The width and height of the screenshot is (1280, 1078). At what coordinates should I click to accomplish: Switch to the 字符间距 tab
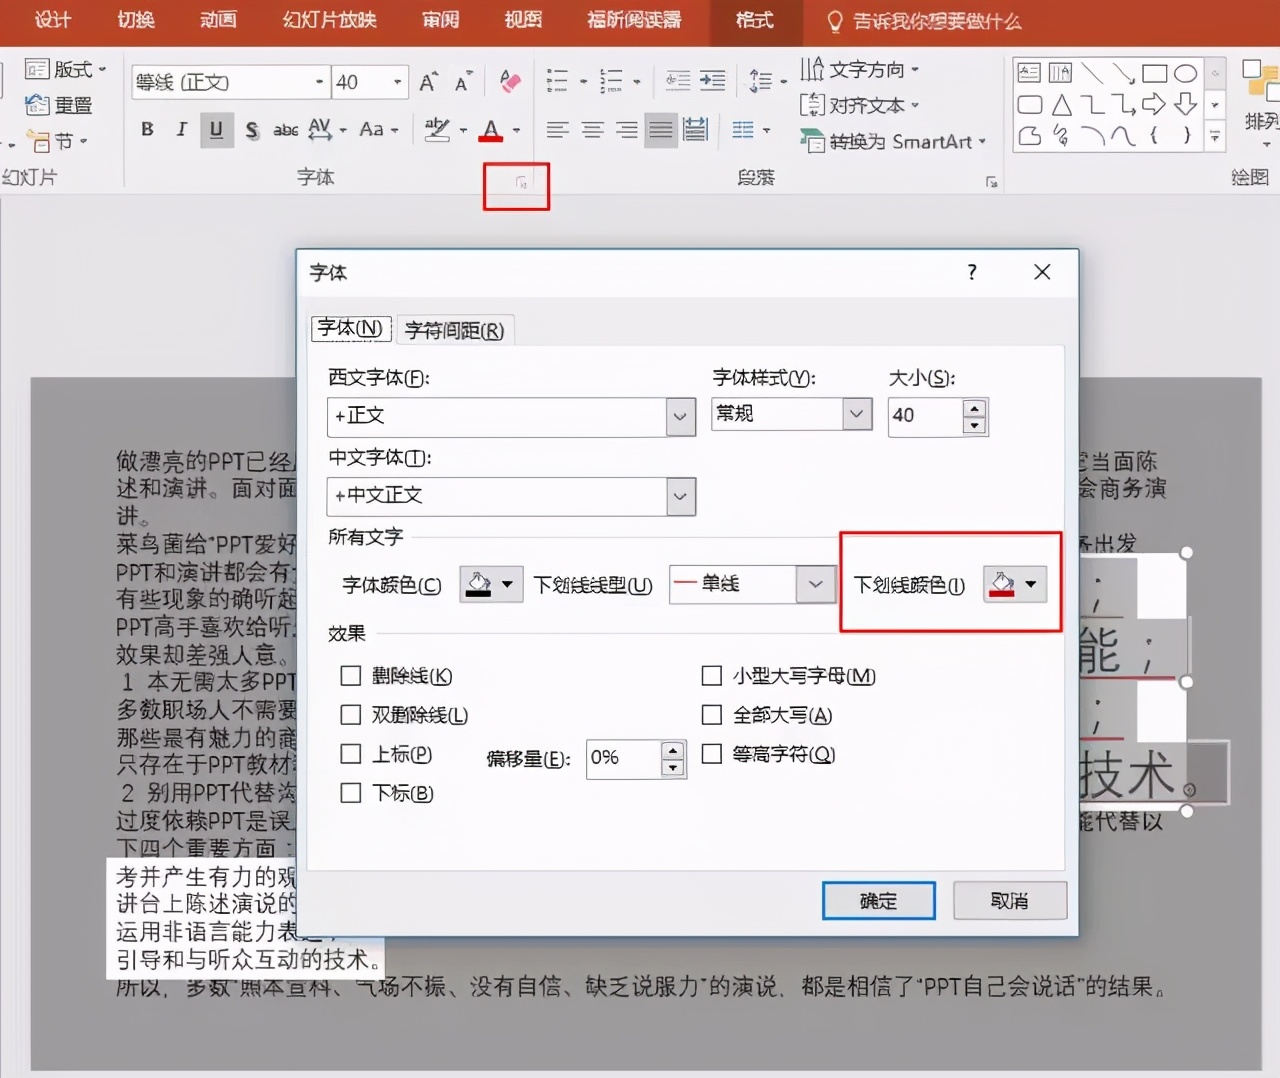click(x=455, y=329)
